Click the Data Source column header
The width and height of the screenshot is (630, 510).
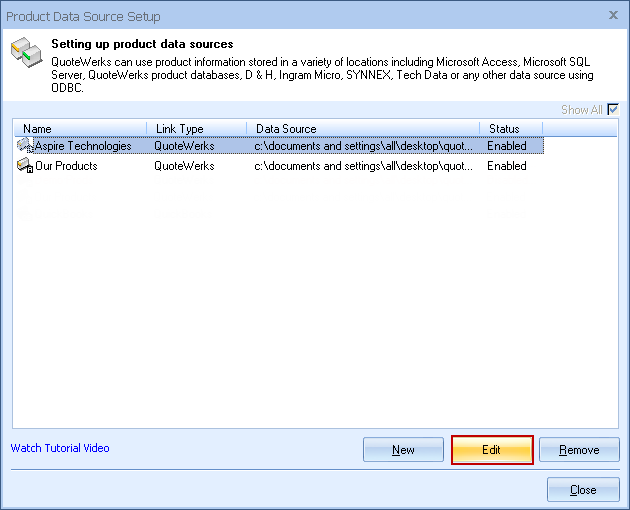[362, 129]
